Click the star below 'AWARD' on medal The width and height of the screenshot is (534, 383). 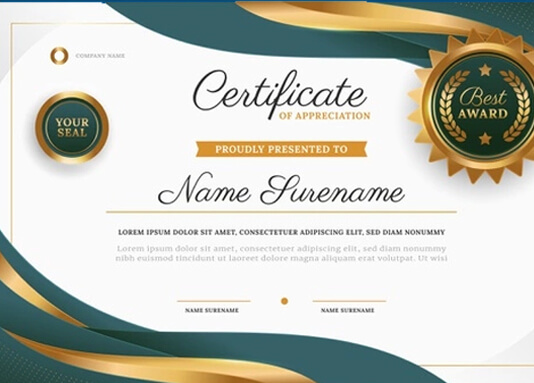[485, 139]
